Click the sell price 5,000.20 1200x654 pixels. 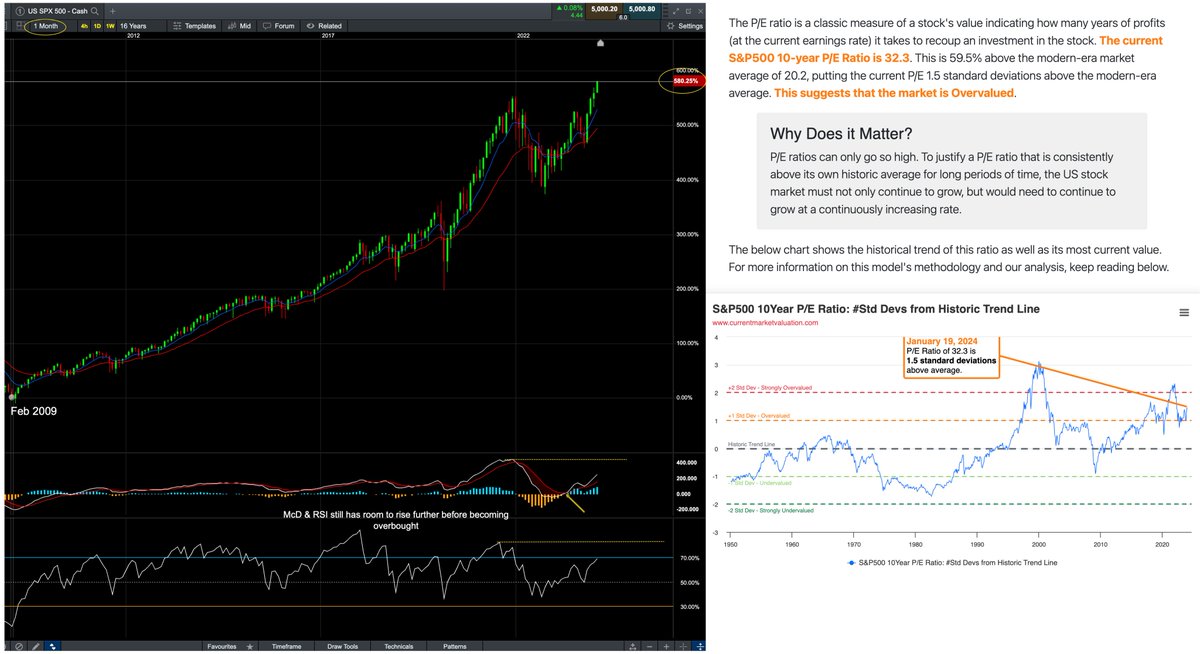604,10
